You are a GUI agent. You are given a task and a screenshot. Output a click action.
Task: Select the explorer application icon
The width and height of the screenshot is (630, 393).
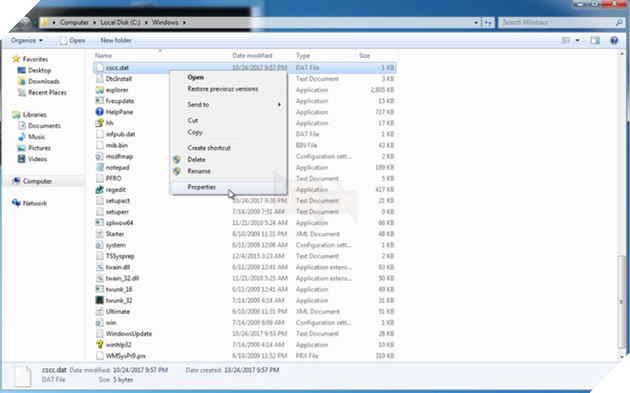pyautogui.click(x=99, y=90)
